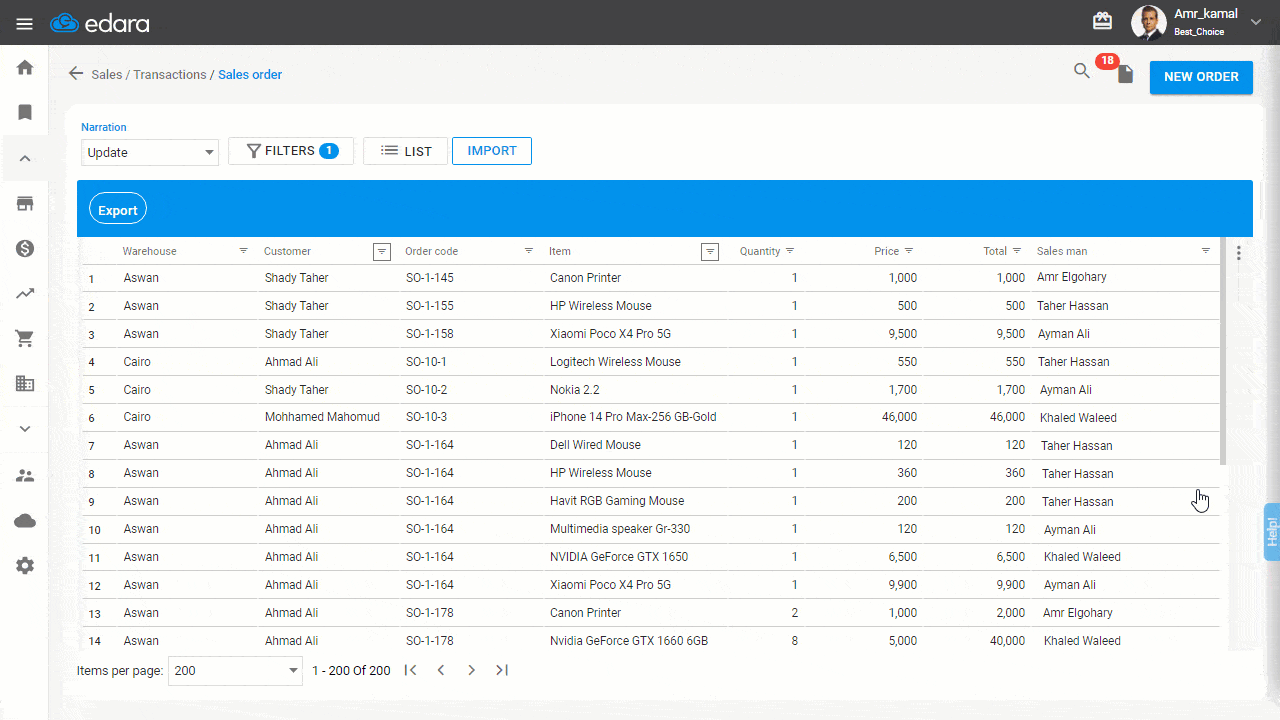Open the dollar finance icon in sidebar

click(25, 248)
